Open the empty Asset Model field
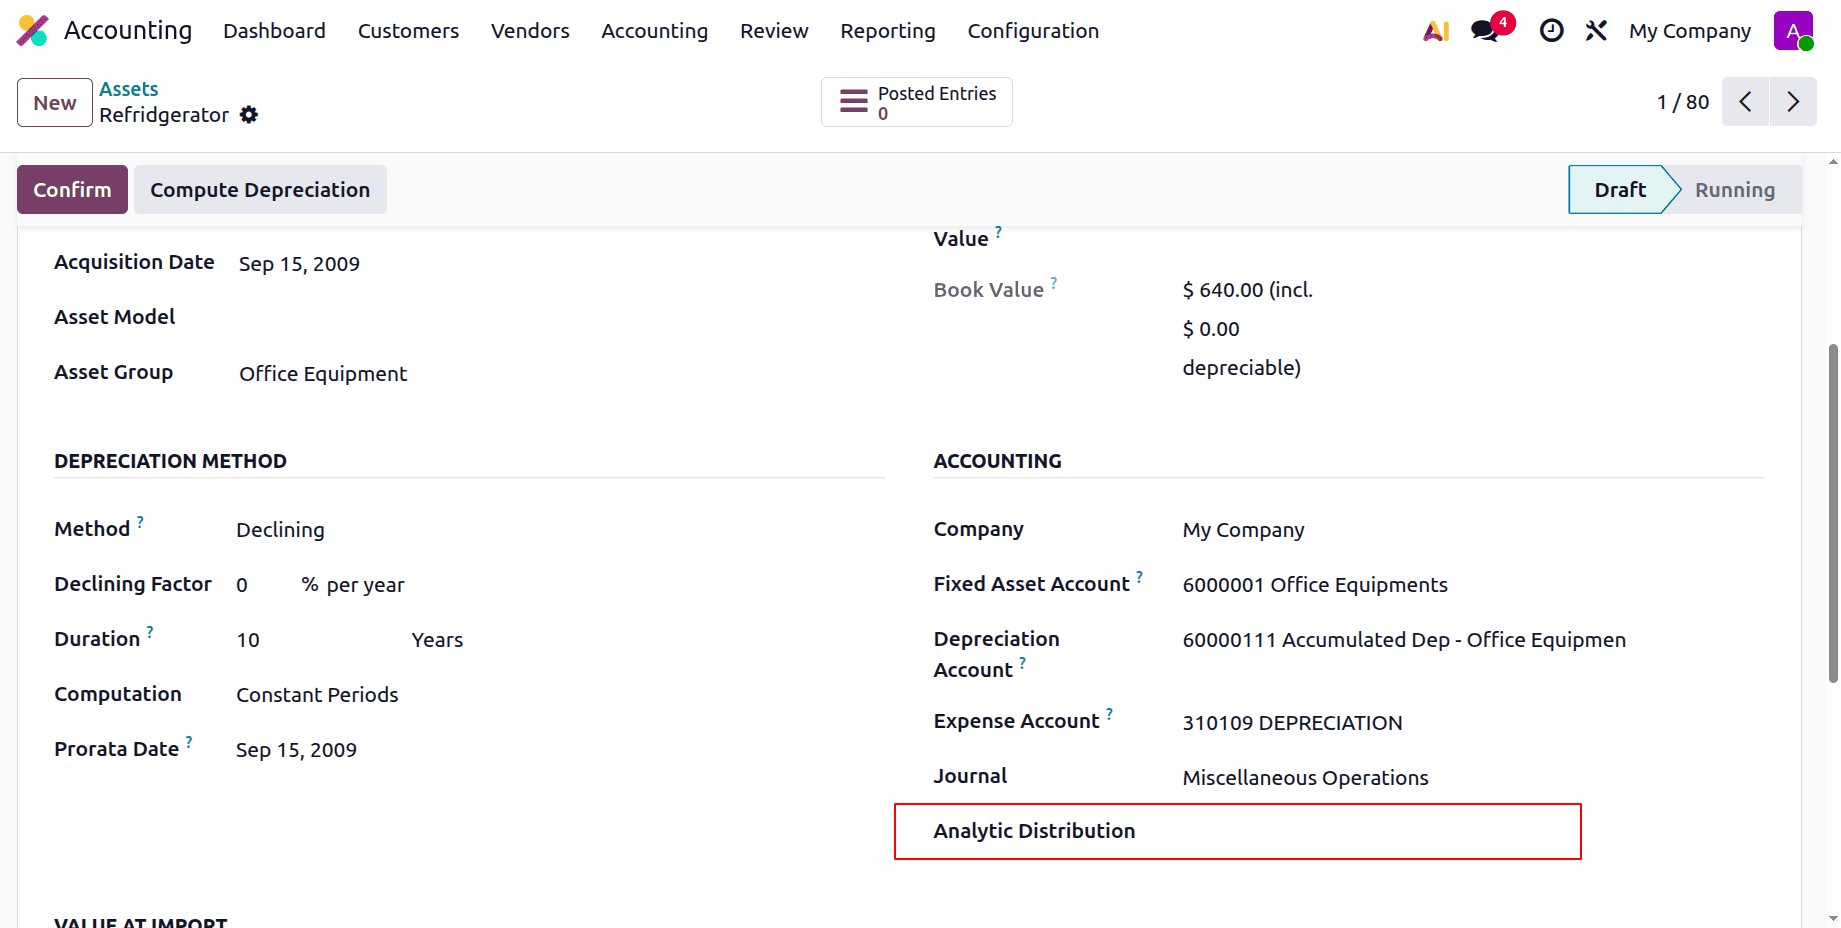Screen dimensions: 1841x928 [562, 318]
